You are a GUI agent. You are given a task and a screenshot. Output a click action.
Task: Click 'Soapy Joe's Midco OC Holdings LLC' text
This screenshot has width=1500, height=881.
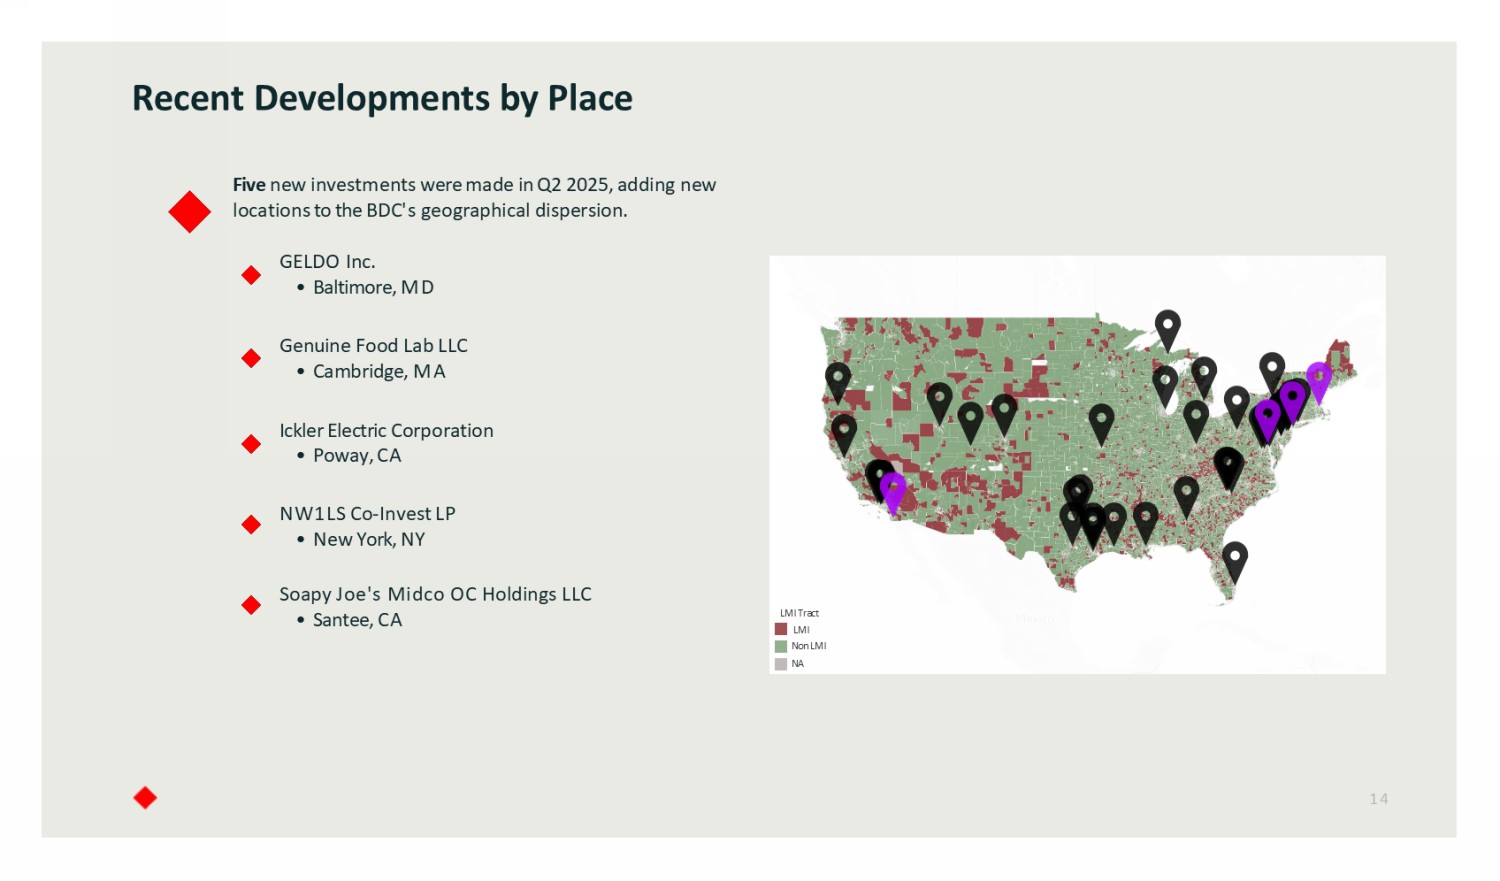pos(435,594)
